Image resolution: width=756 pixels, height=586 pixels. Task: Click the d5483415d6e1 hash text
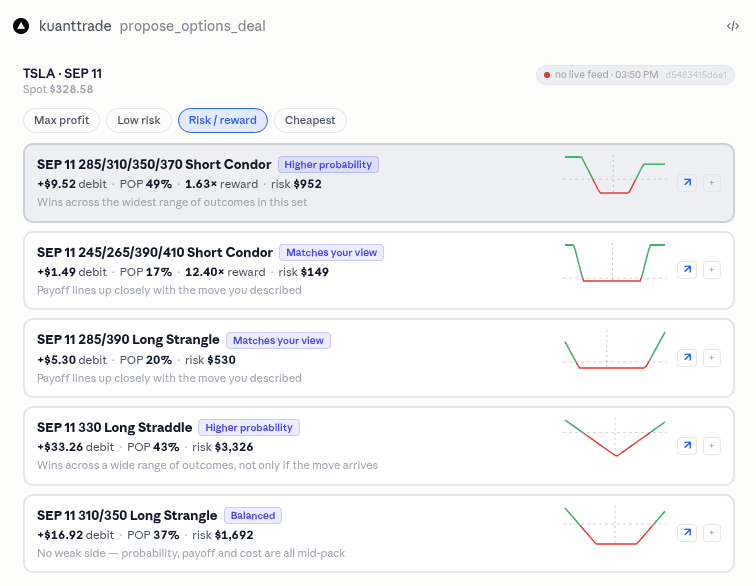pyautogui.click(x=696, y=75)
